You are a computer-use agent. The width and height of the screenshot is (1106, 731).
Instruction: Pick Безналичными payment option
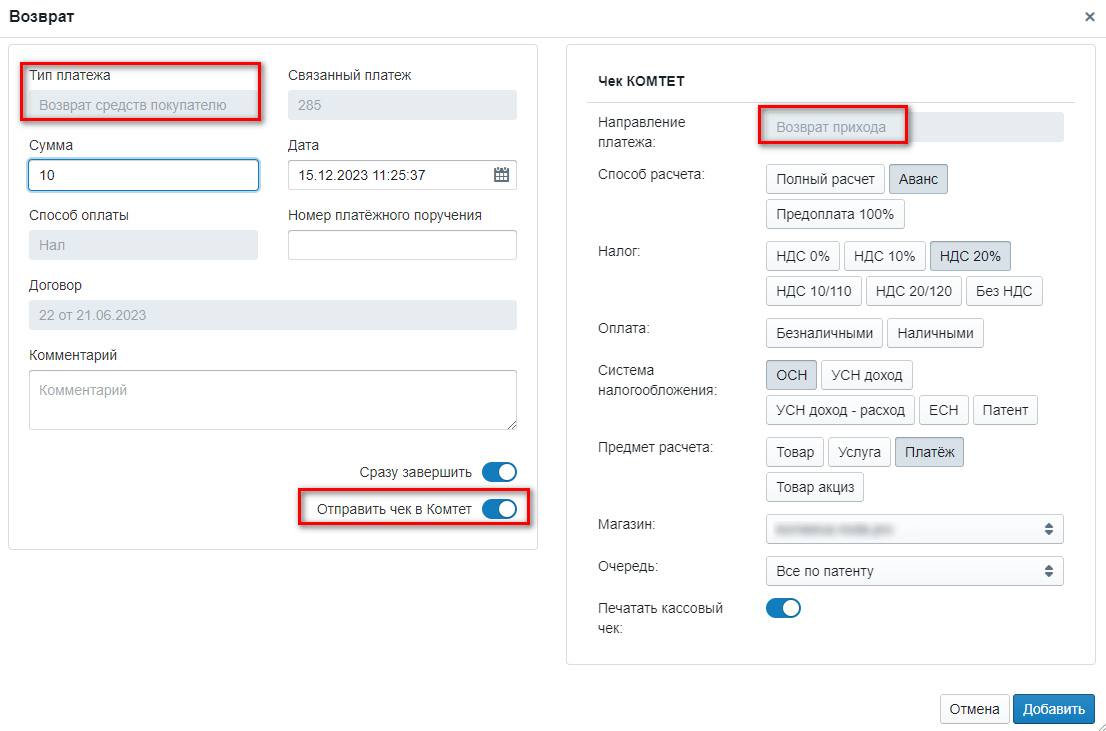pyautogui.click(x=825, y=333)
